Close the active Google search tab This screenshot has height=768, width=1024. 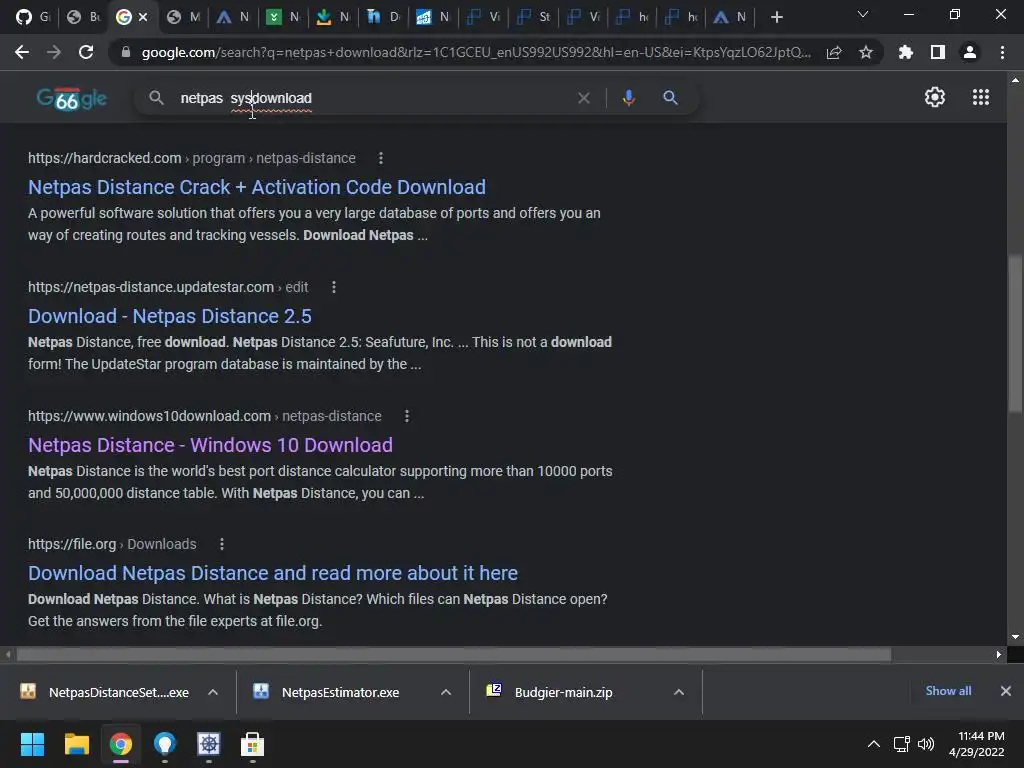pyautogui.click(x=143, y=17)
